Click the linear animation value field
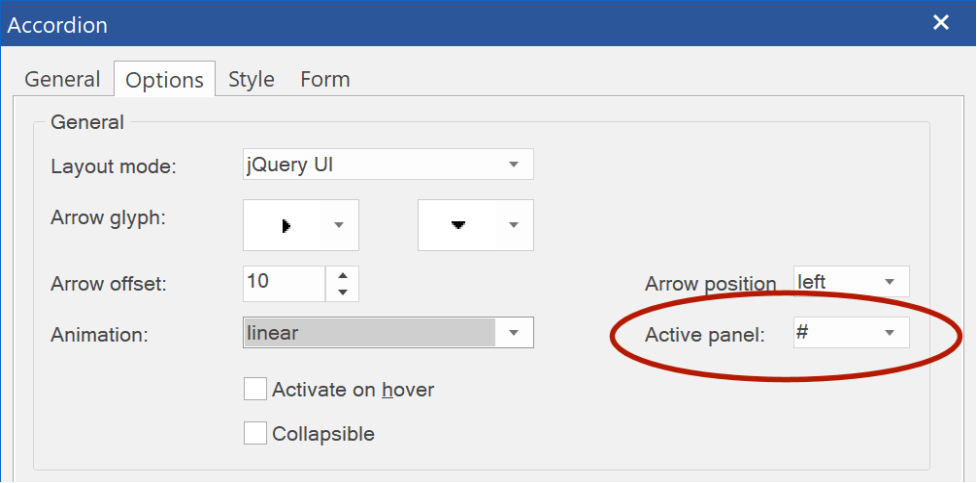The height and width of the screenshot is (483, 977). pos(369,332)
